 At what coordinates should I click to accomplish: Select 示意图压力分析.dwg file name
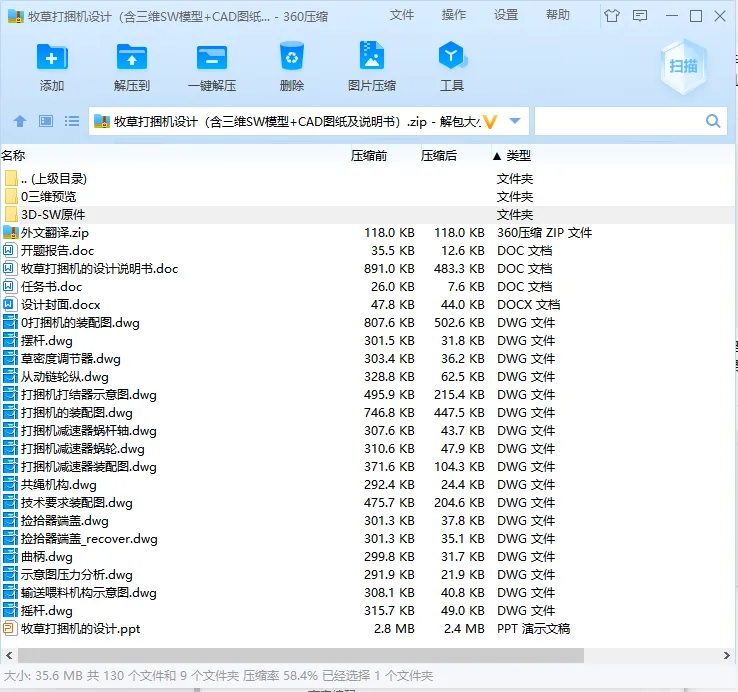[77, 575]
